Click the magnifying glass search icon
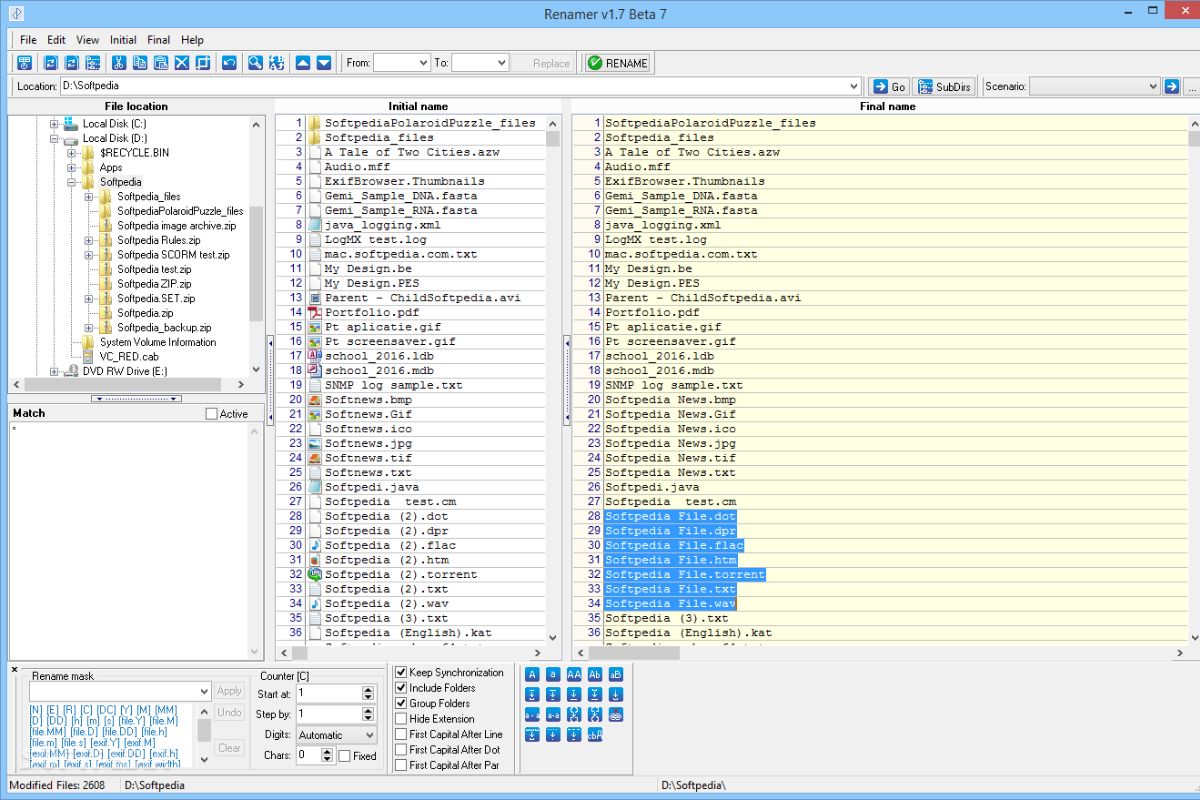 coord(255,63)
